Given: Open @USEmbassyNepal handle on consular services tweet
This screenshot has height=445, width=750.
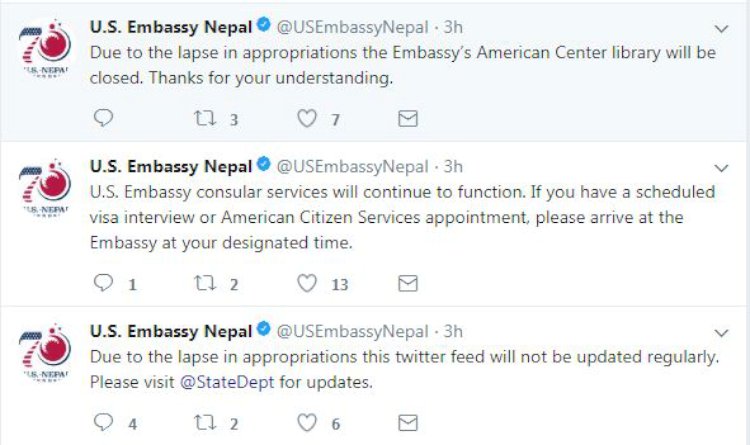Looking at the screenshot, I should pyautogui.click(x=352, y=166).
